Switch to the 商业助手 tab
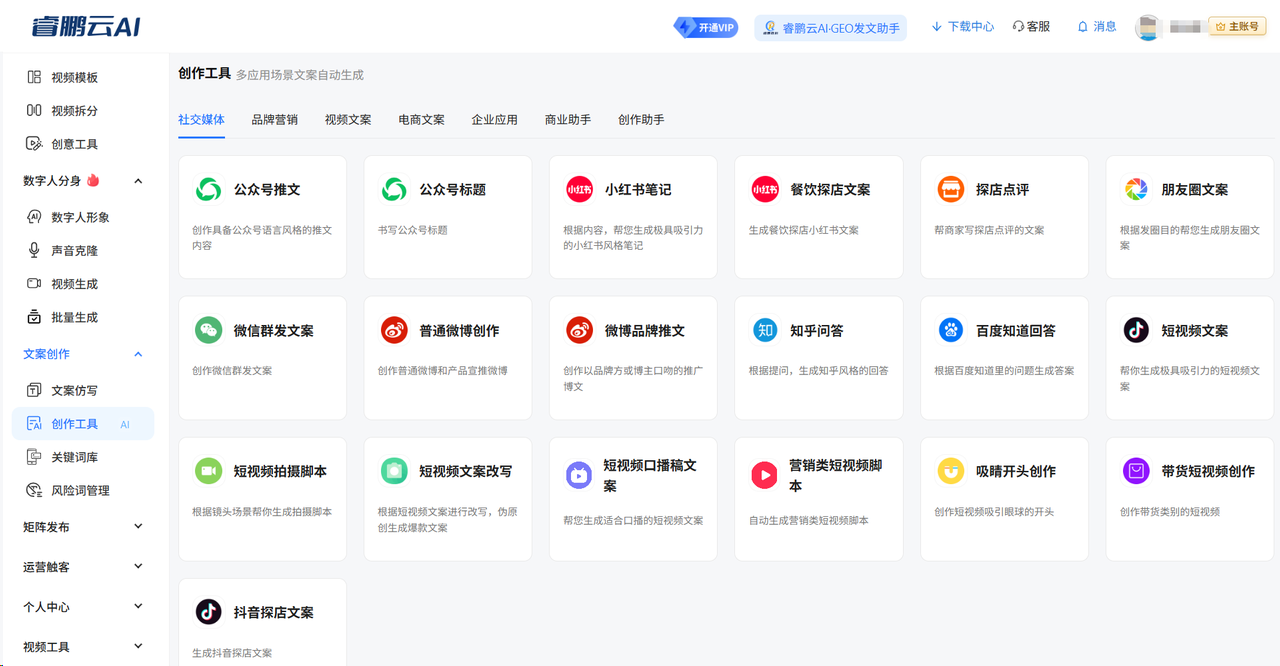 pyautogui.click(x=568, y=120)
